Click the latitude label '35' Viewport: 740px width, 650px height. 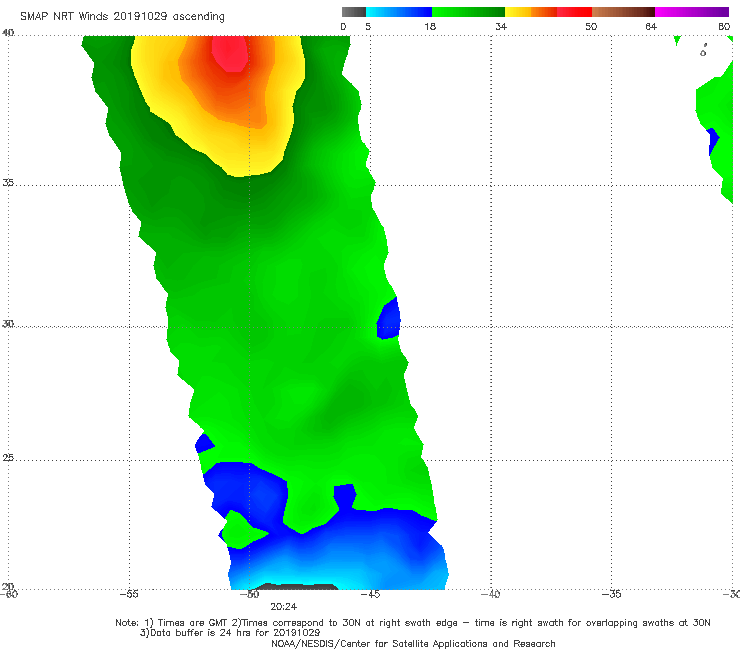[8, 182]
